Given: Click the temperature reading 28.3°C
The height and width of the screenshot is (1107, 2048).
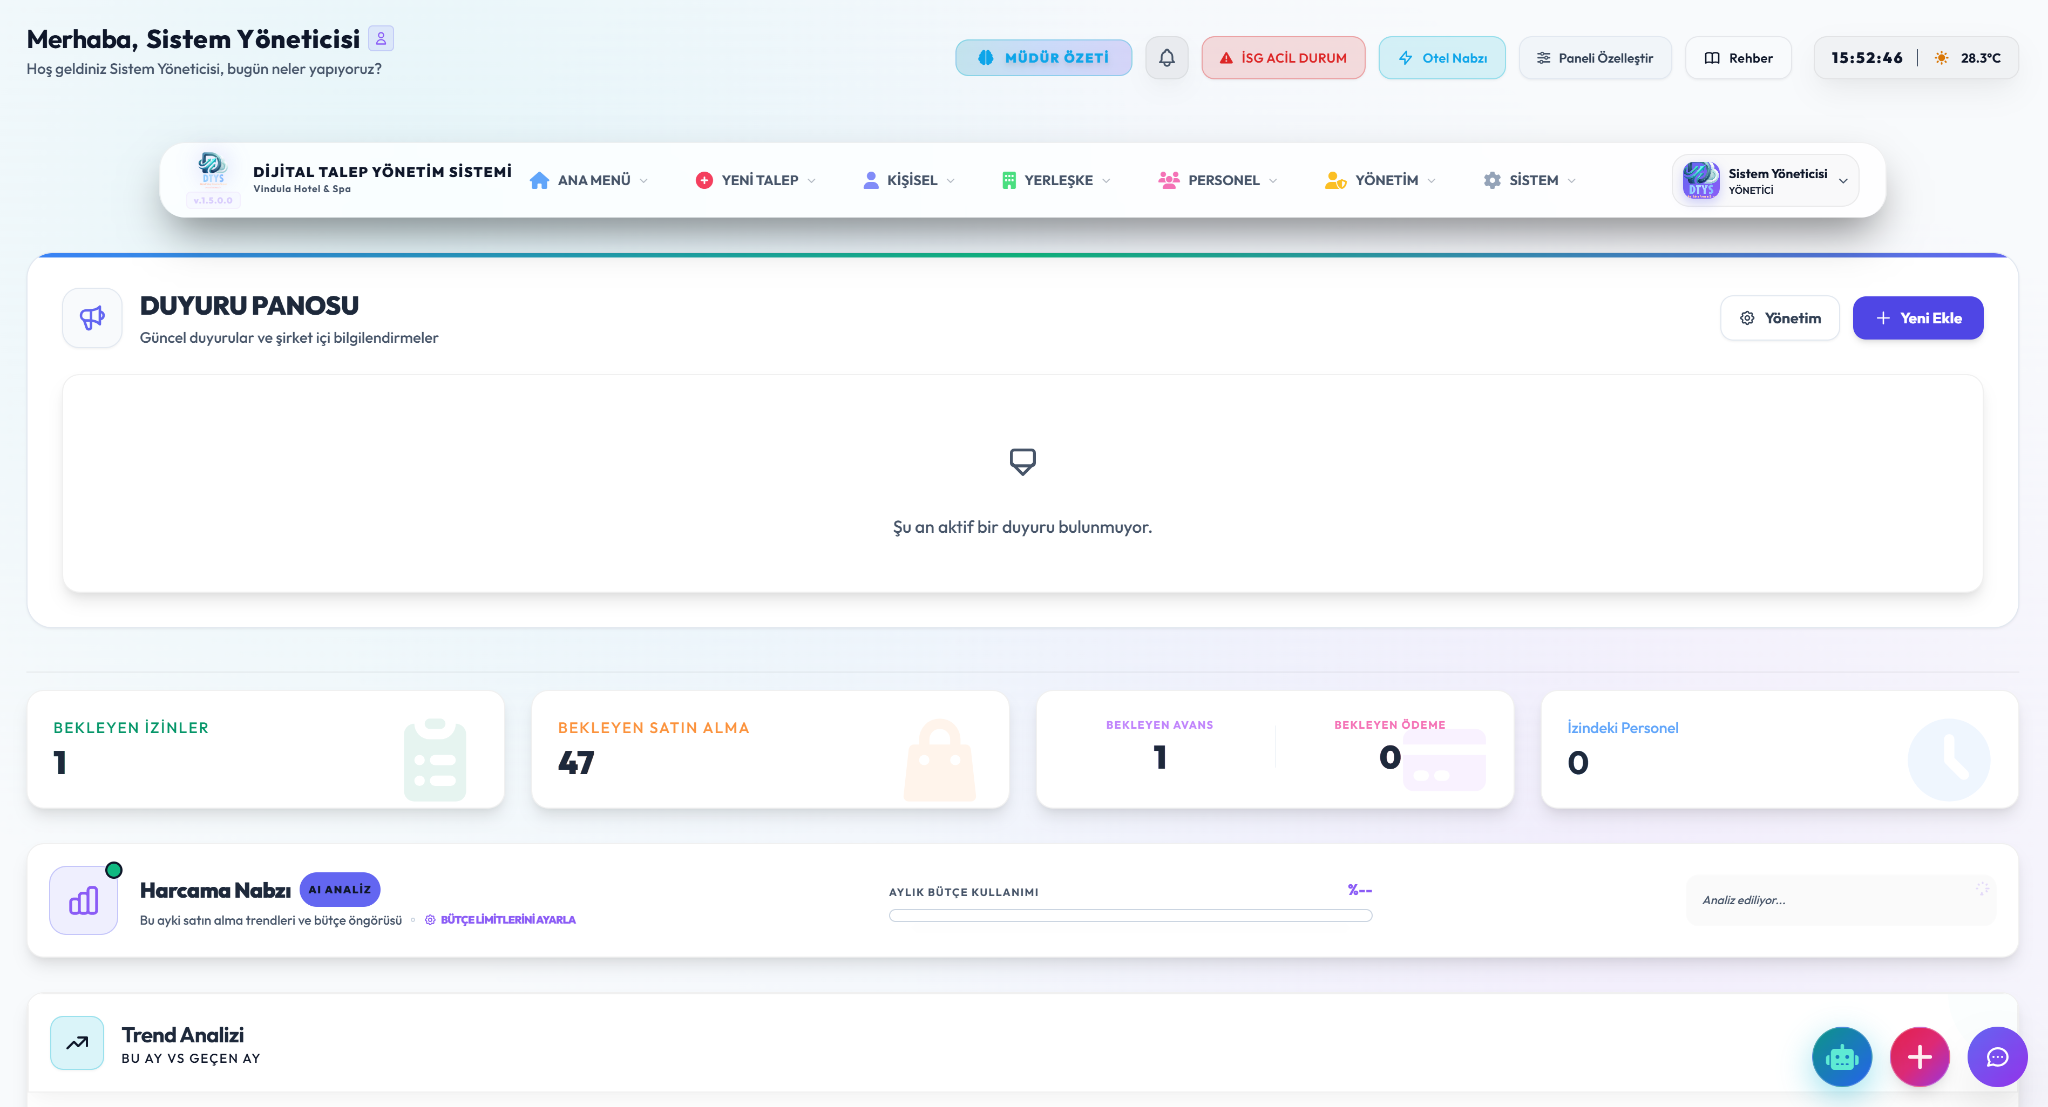Looking at the screenshot, I should click(1981, 58).
